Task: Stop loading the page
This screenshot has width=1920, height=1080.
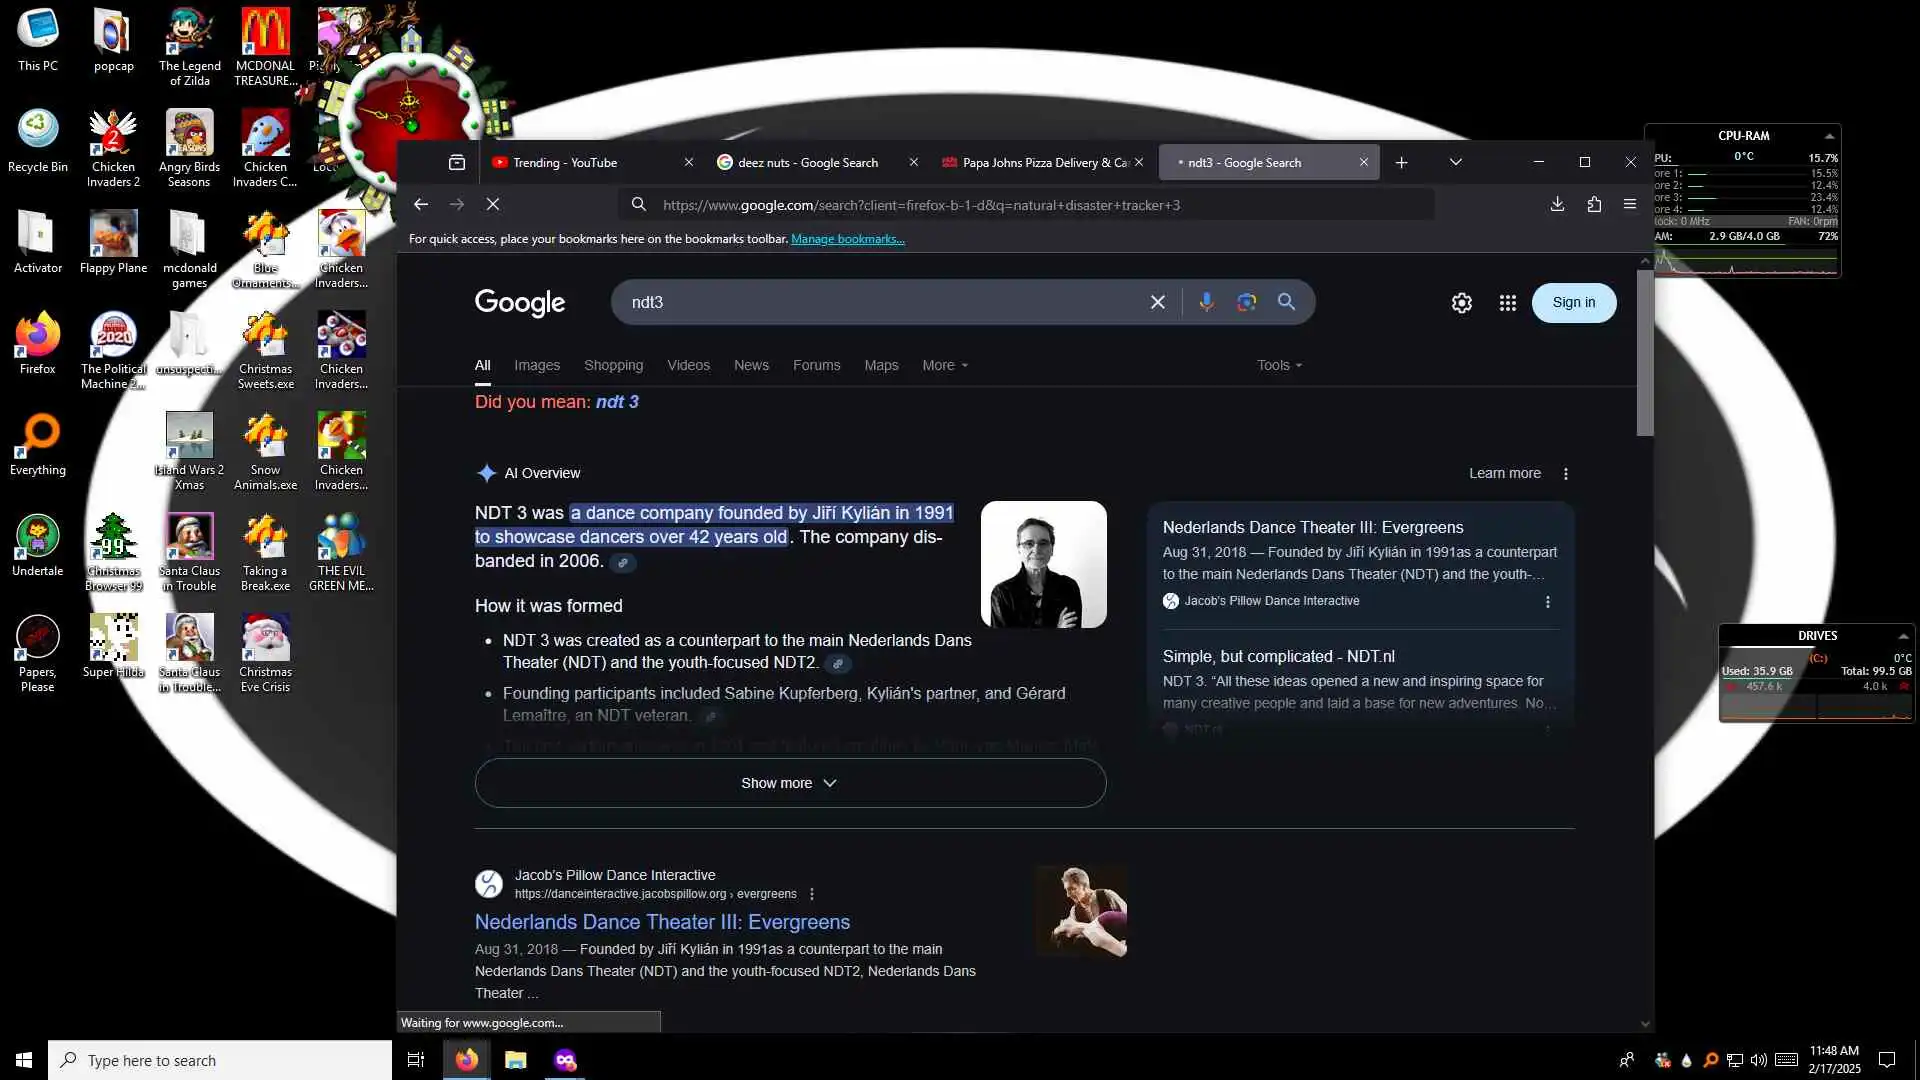Action: [x=493, y=204]
